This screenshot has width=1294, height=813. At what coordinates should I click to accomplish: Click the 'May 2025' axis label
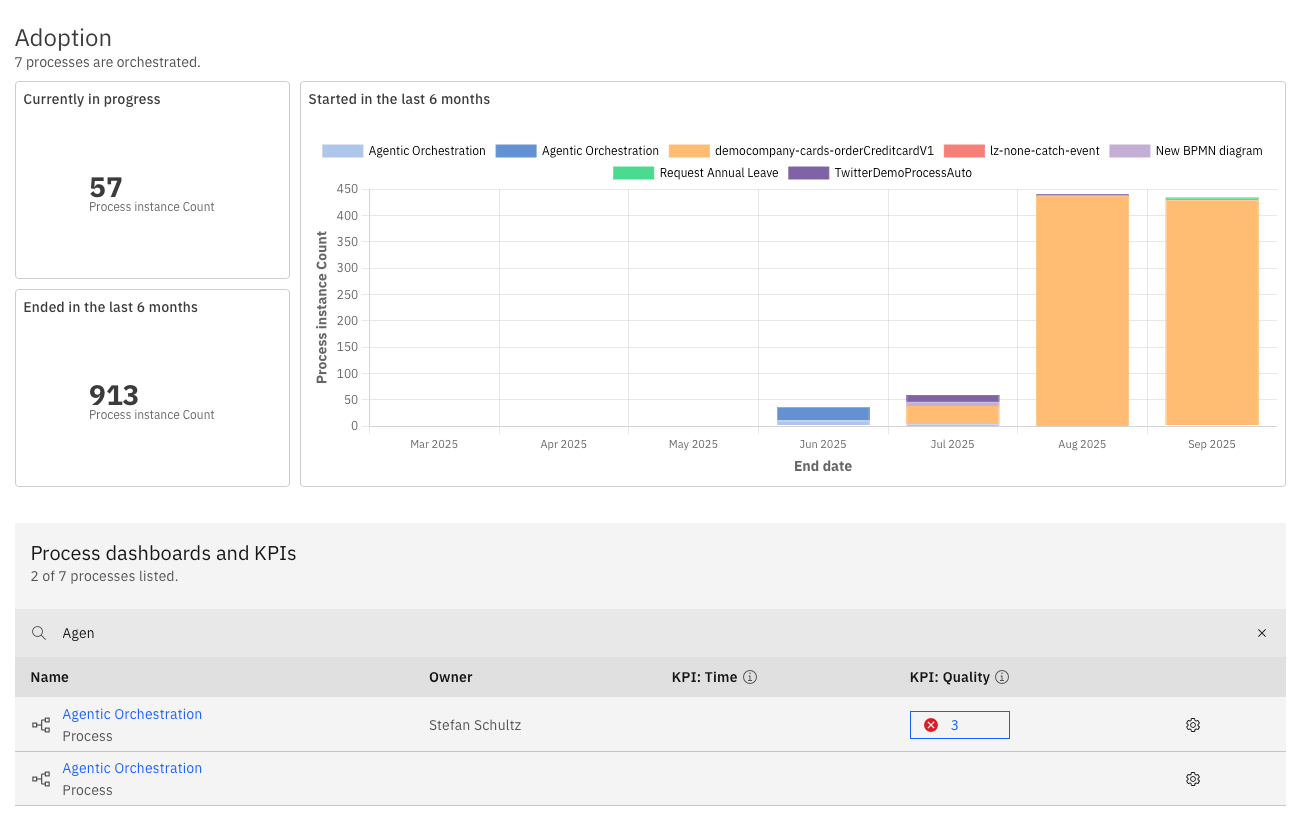pyautogui.click(x=693, y=444)
